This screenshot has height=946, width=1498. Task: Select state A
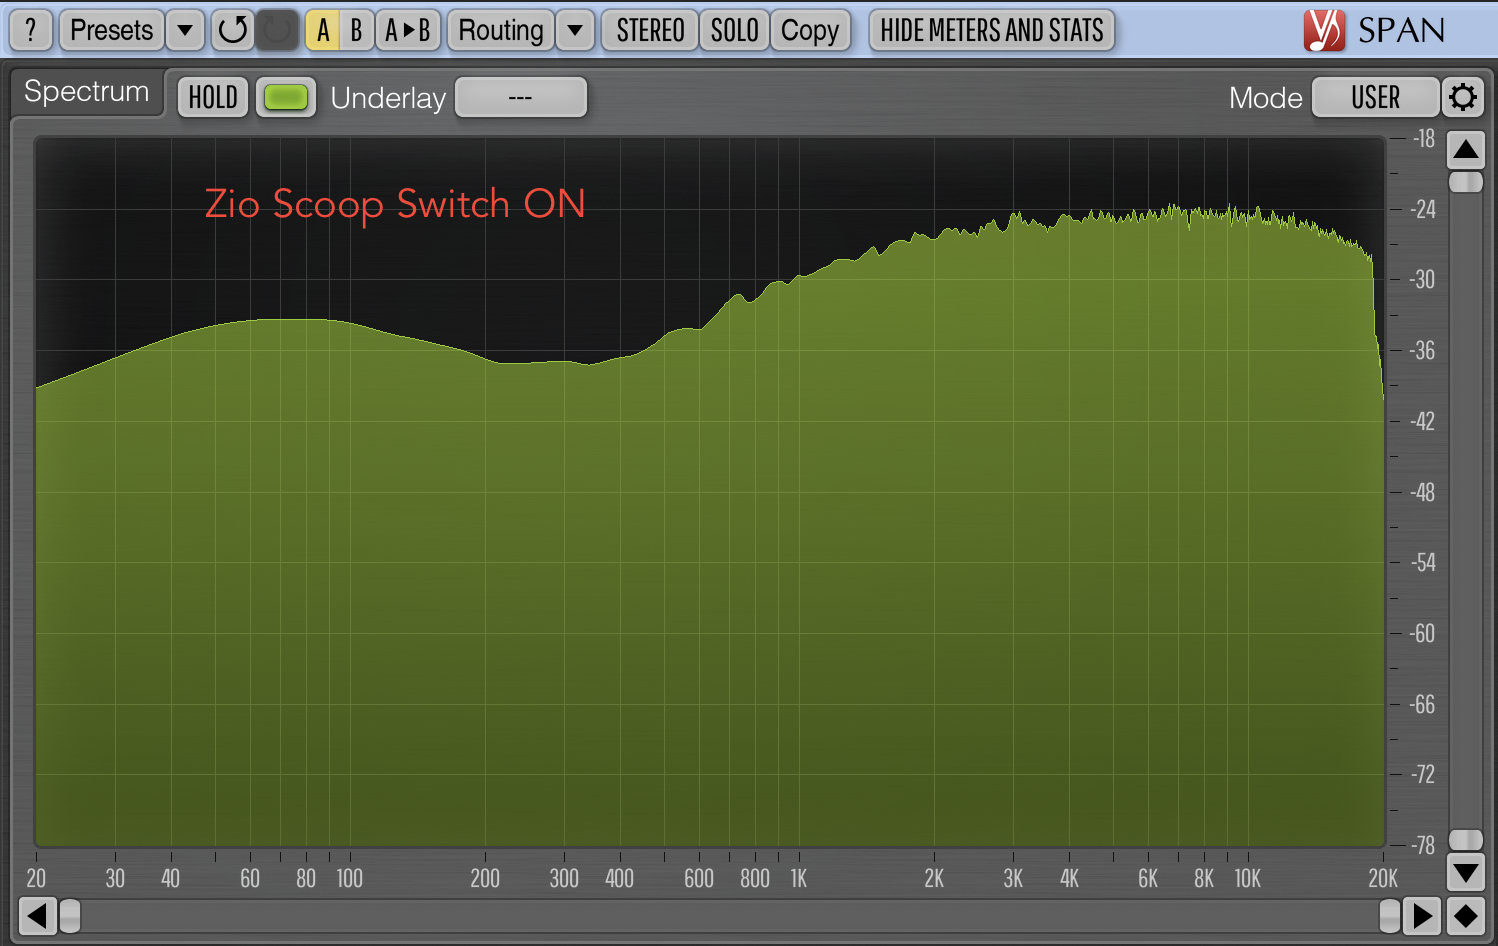322,30
